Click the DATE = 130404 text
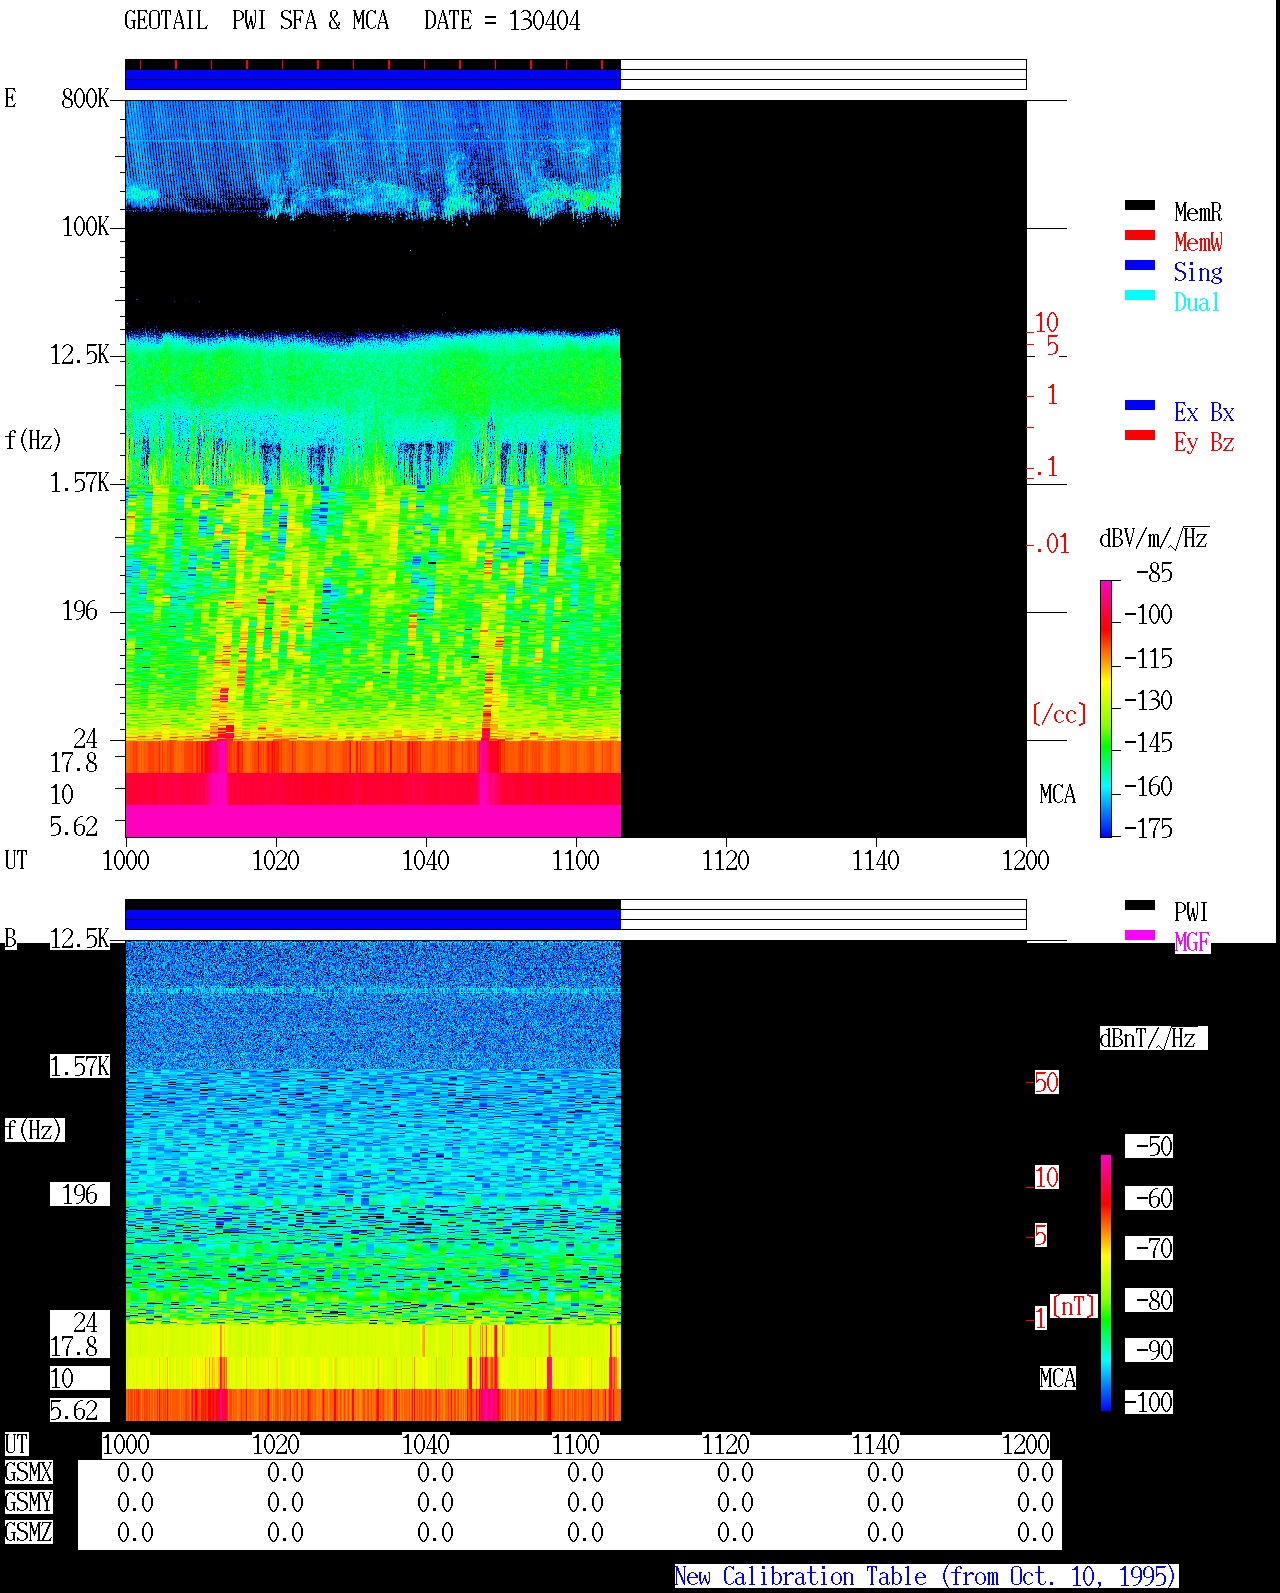Viewport: 1280px width, 1593px height. (502, 21)
